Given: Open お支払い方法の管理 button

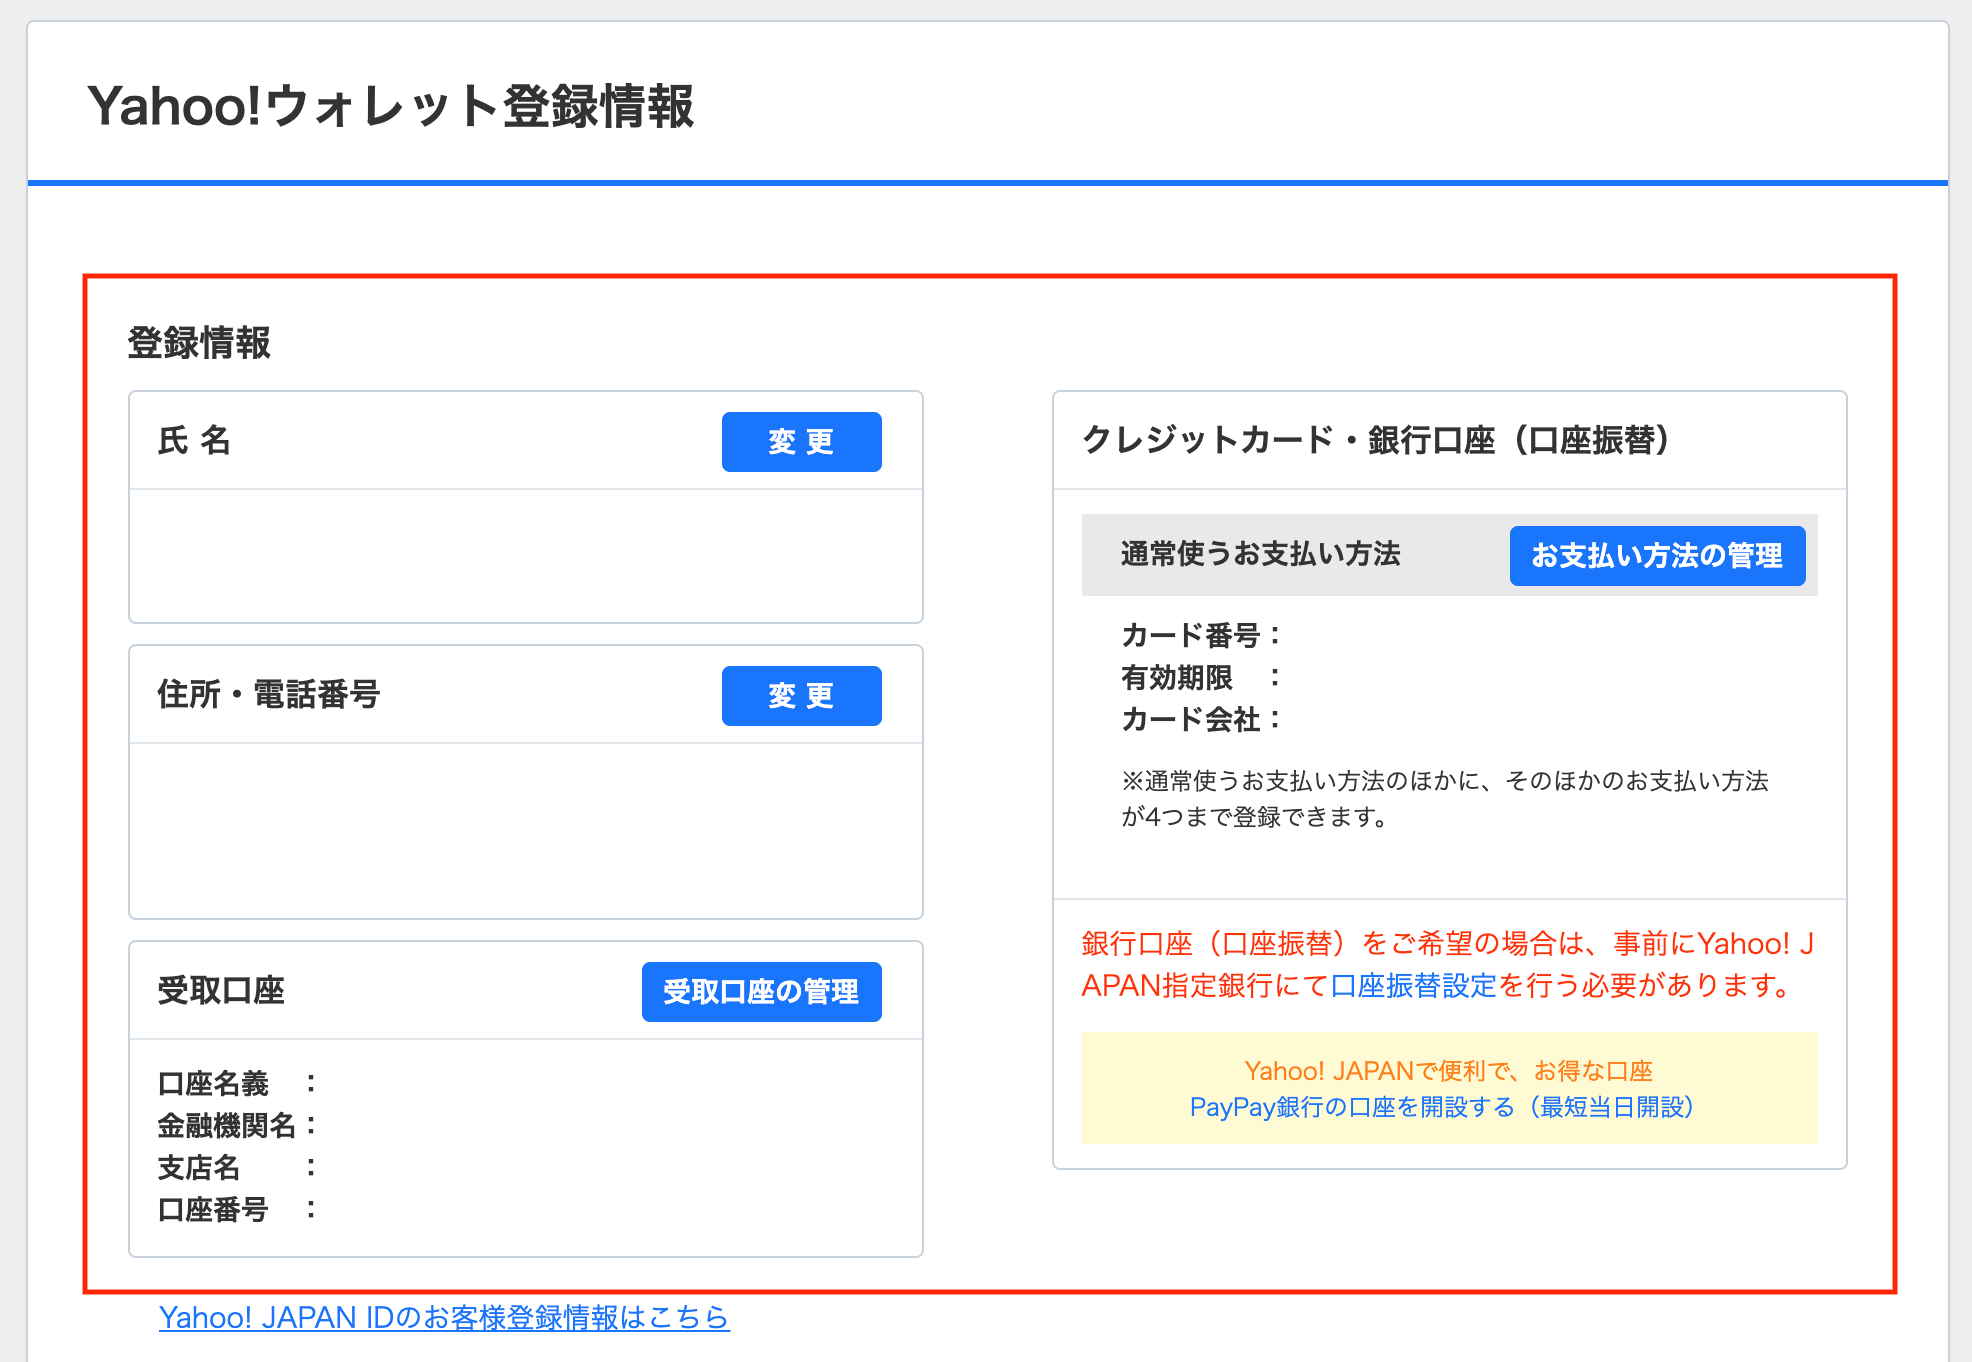Looking at the screenshot, I should pos(1657,556).
